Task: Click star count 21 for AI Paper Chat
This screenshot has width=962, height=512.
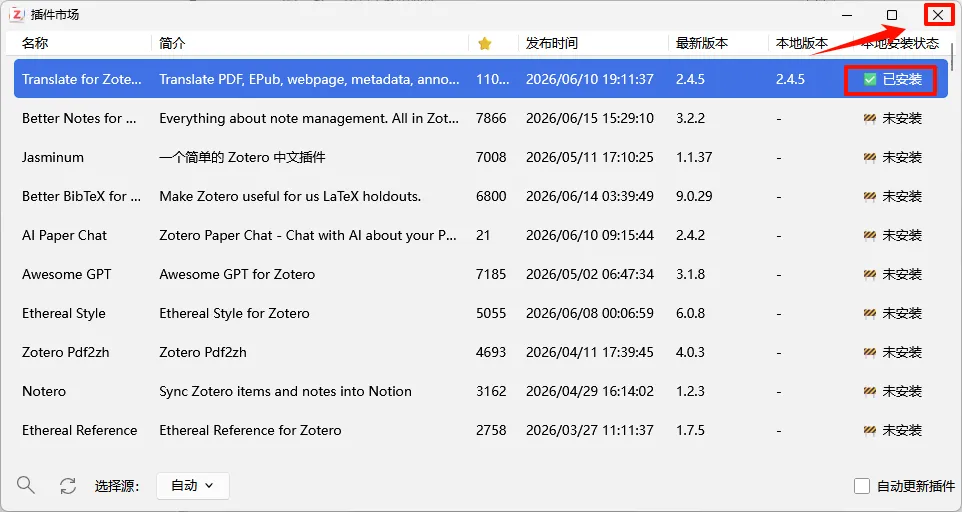Action: click(x=483, y=235)
